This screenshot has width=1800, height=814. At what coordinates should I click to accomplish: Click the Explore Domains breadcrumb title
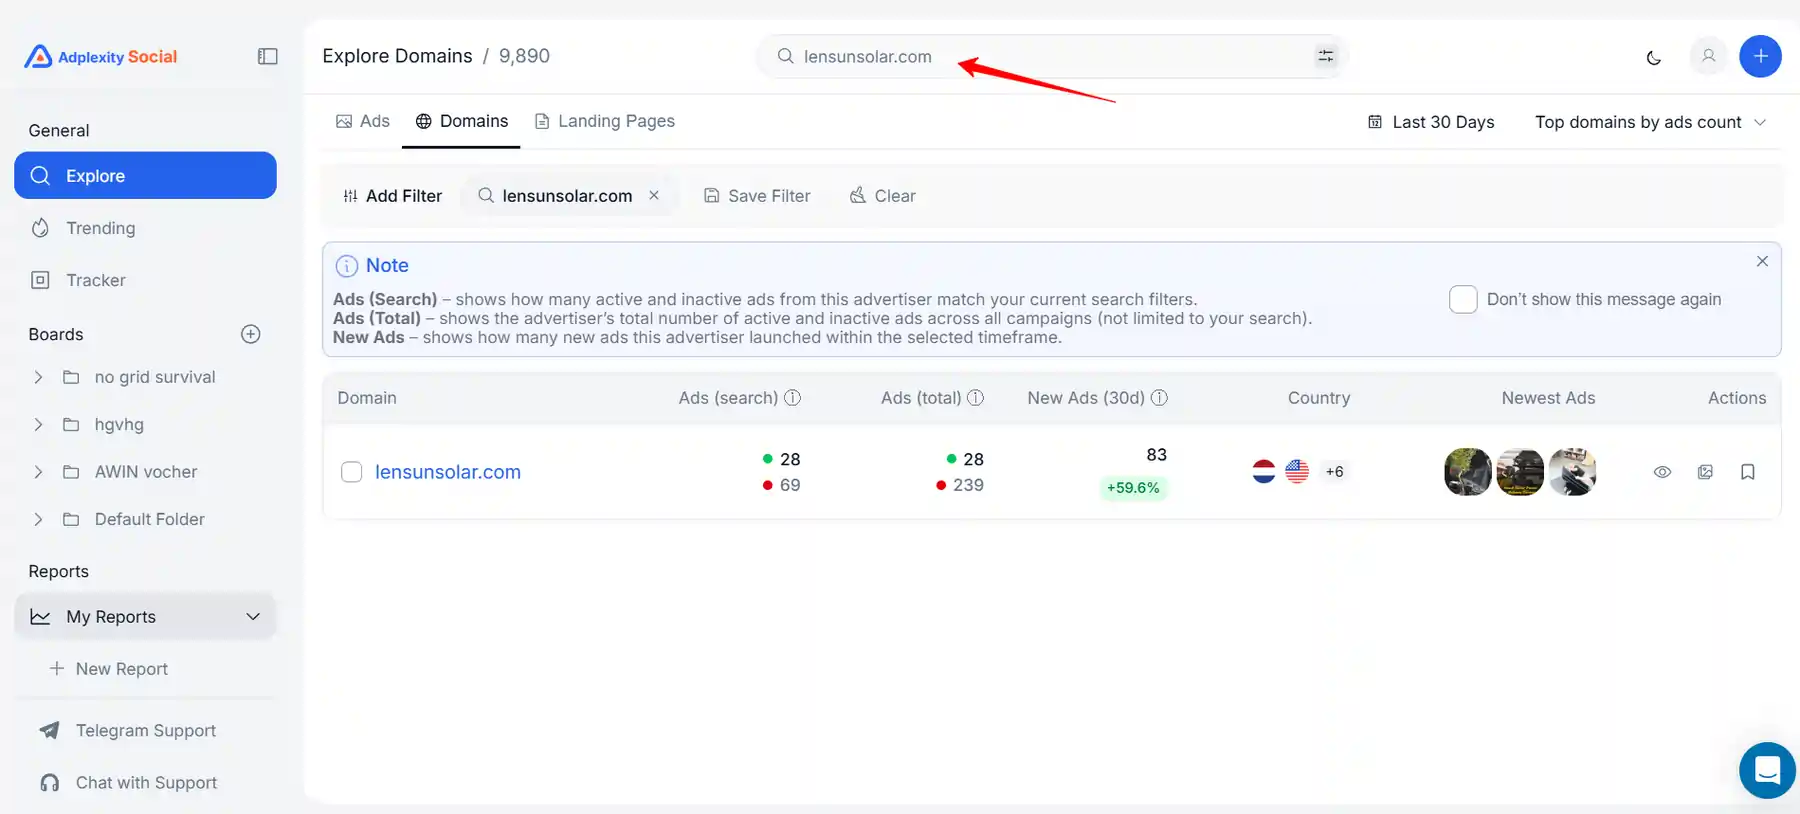tap(397, 56)
